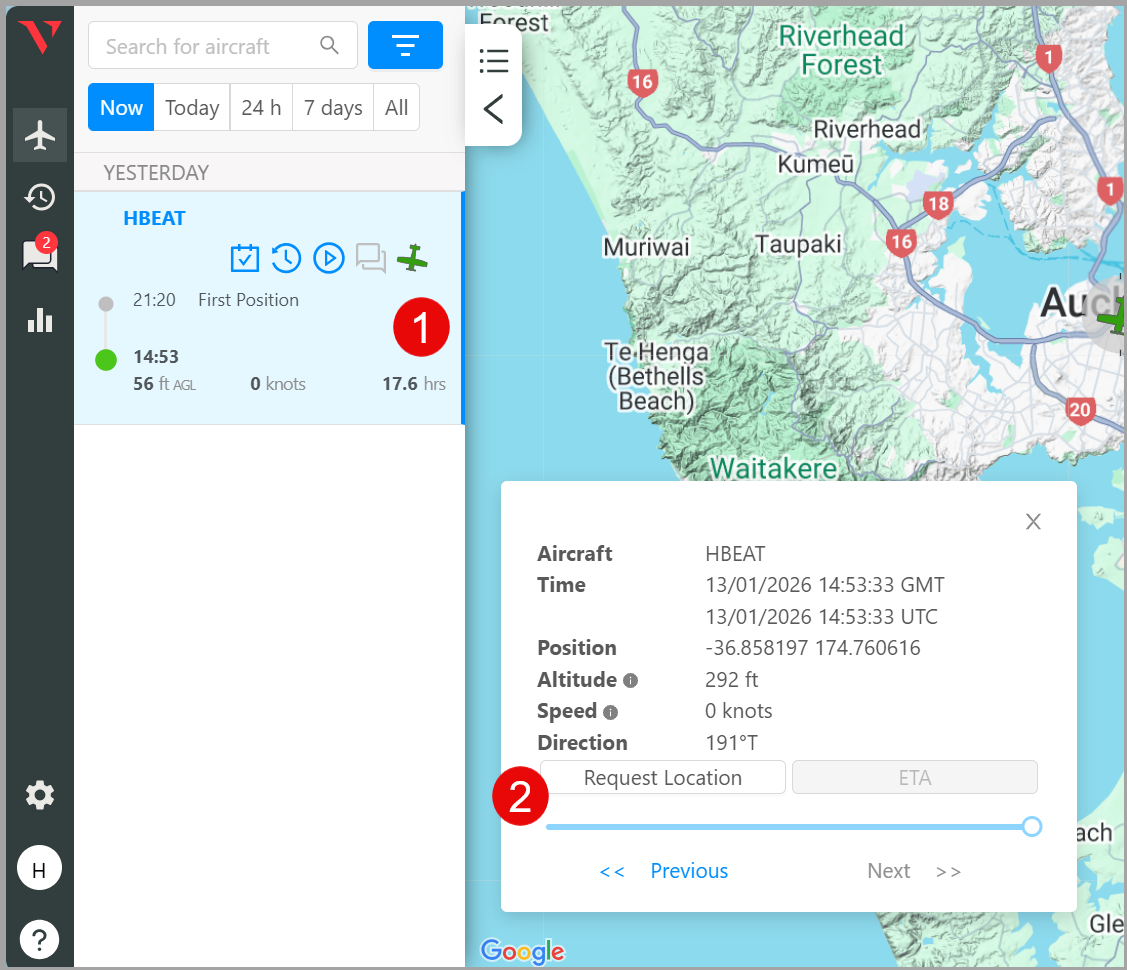Viewport: 1127px width, 970px height.
Task: Open the history clock sidebar icon
Action: [x=40, y=197]
